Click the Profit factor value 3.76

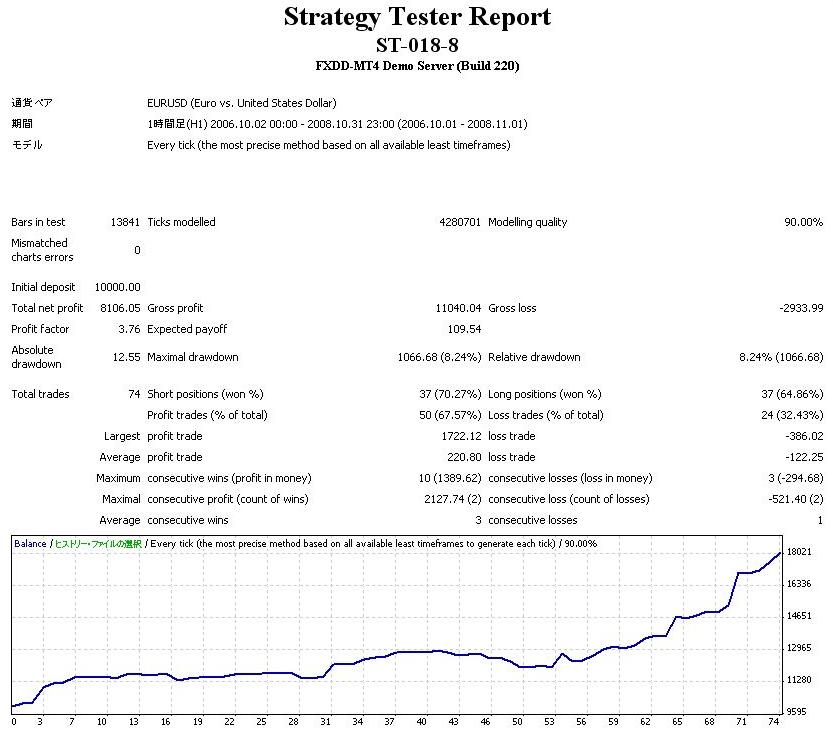(x=129, y=329)
